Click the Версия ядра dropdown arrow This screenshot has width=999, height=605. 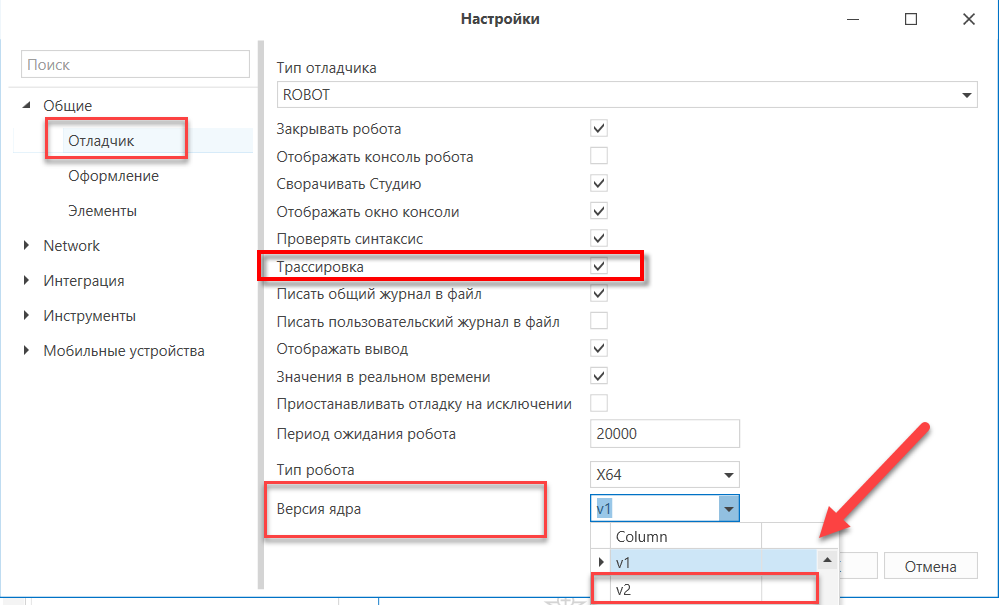(729, 508)
